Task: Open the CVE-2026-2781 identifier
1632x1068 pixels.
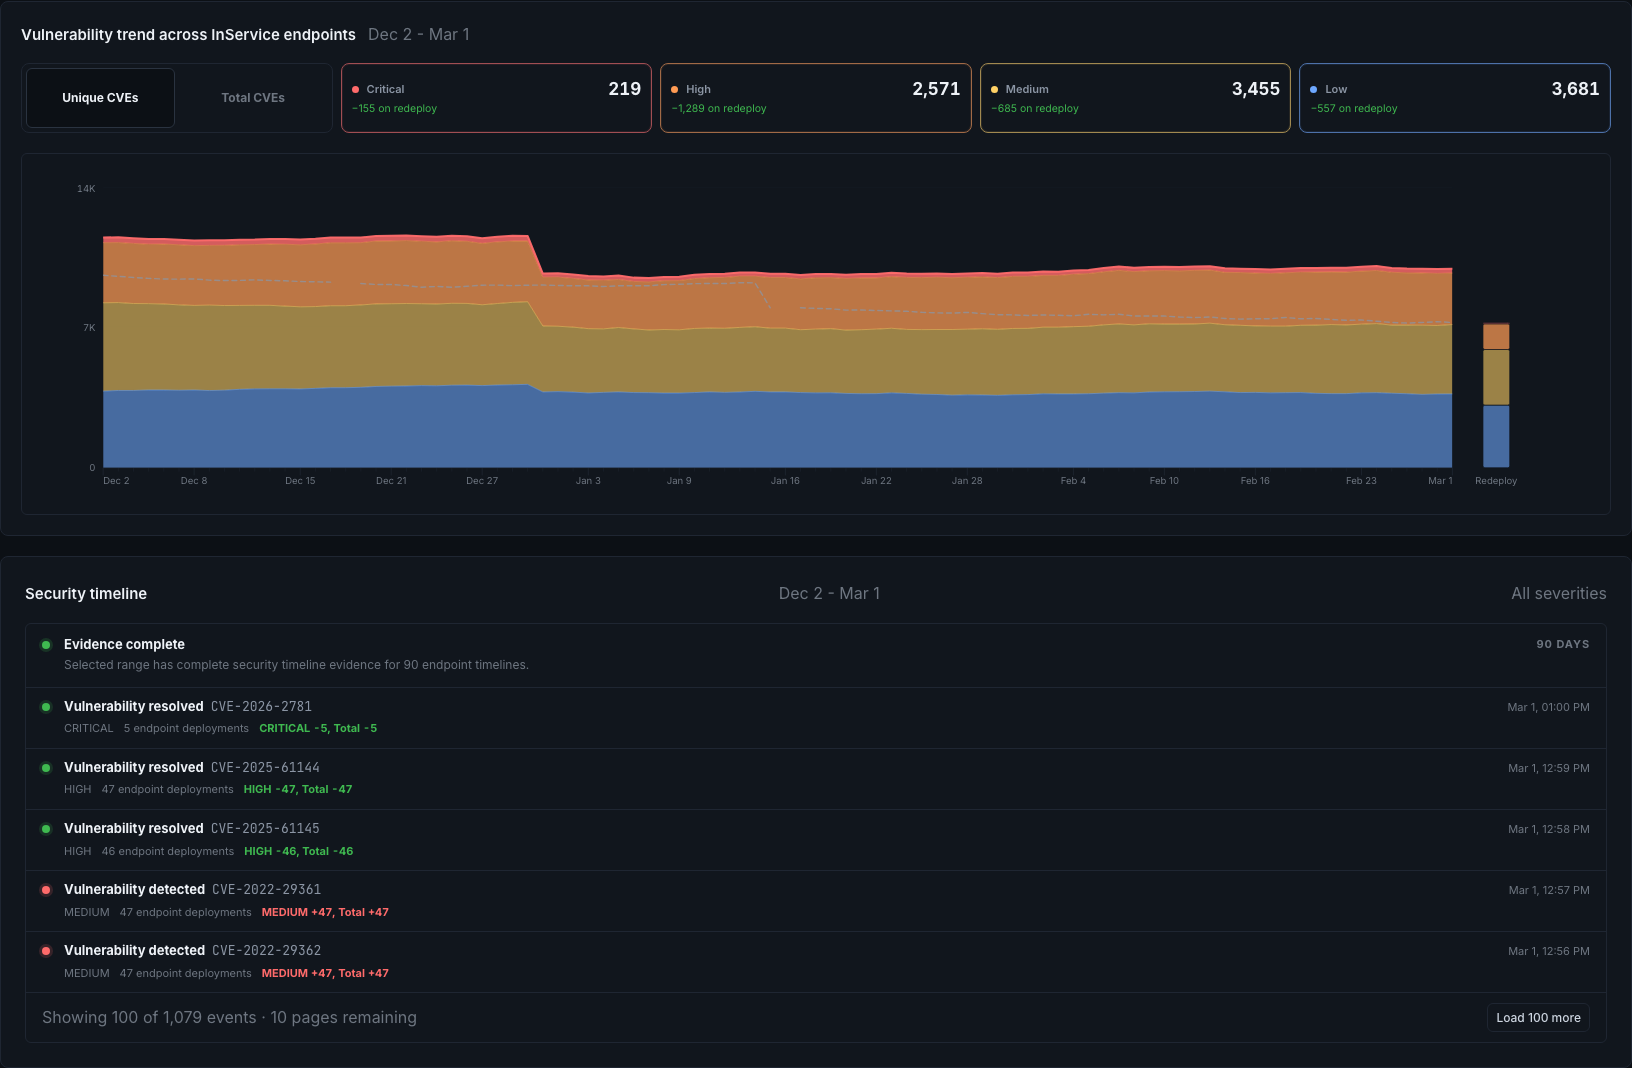Action: pos(261,707)
